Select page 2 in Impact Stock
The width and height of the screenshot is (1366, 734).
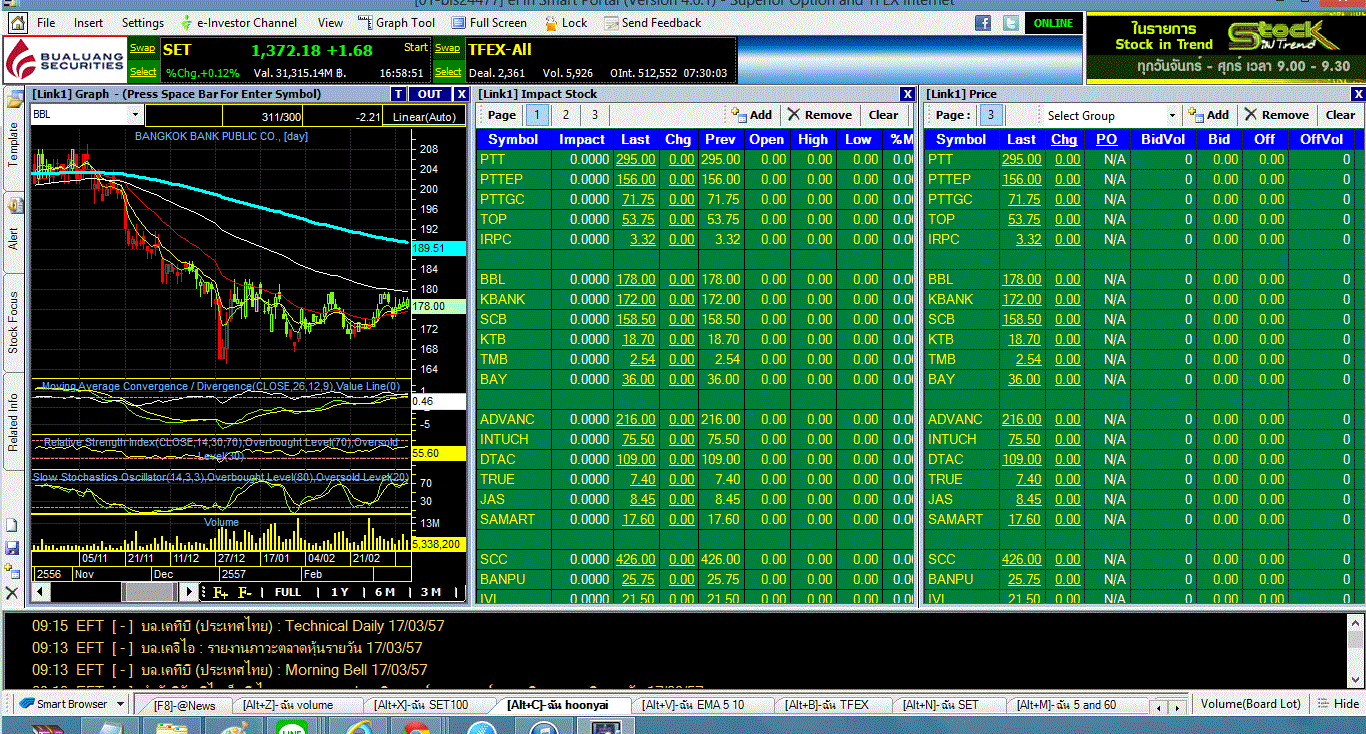coord(565,115)
